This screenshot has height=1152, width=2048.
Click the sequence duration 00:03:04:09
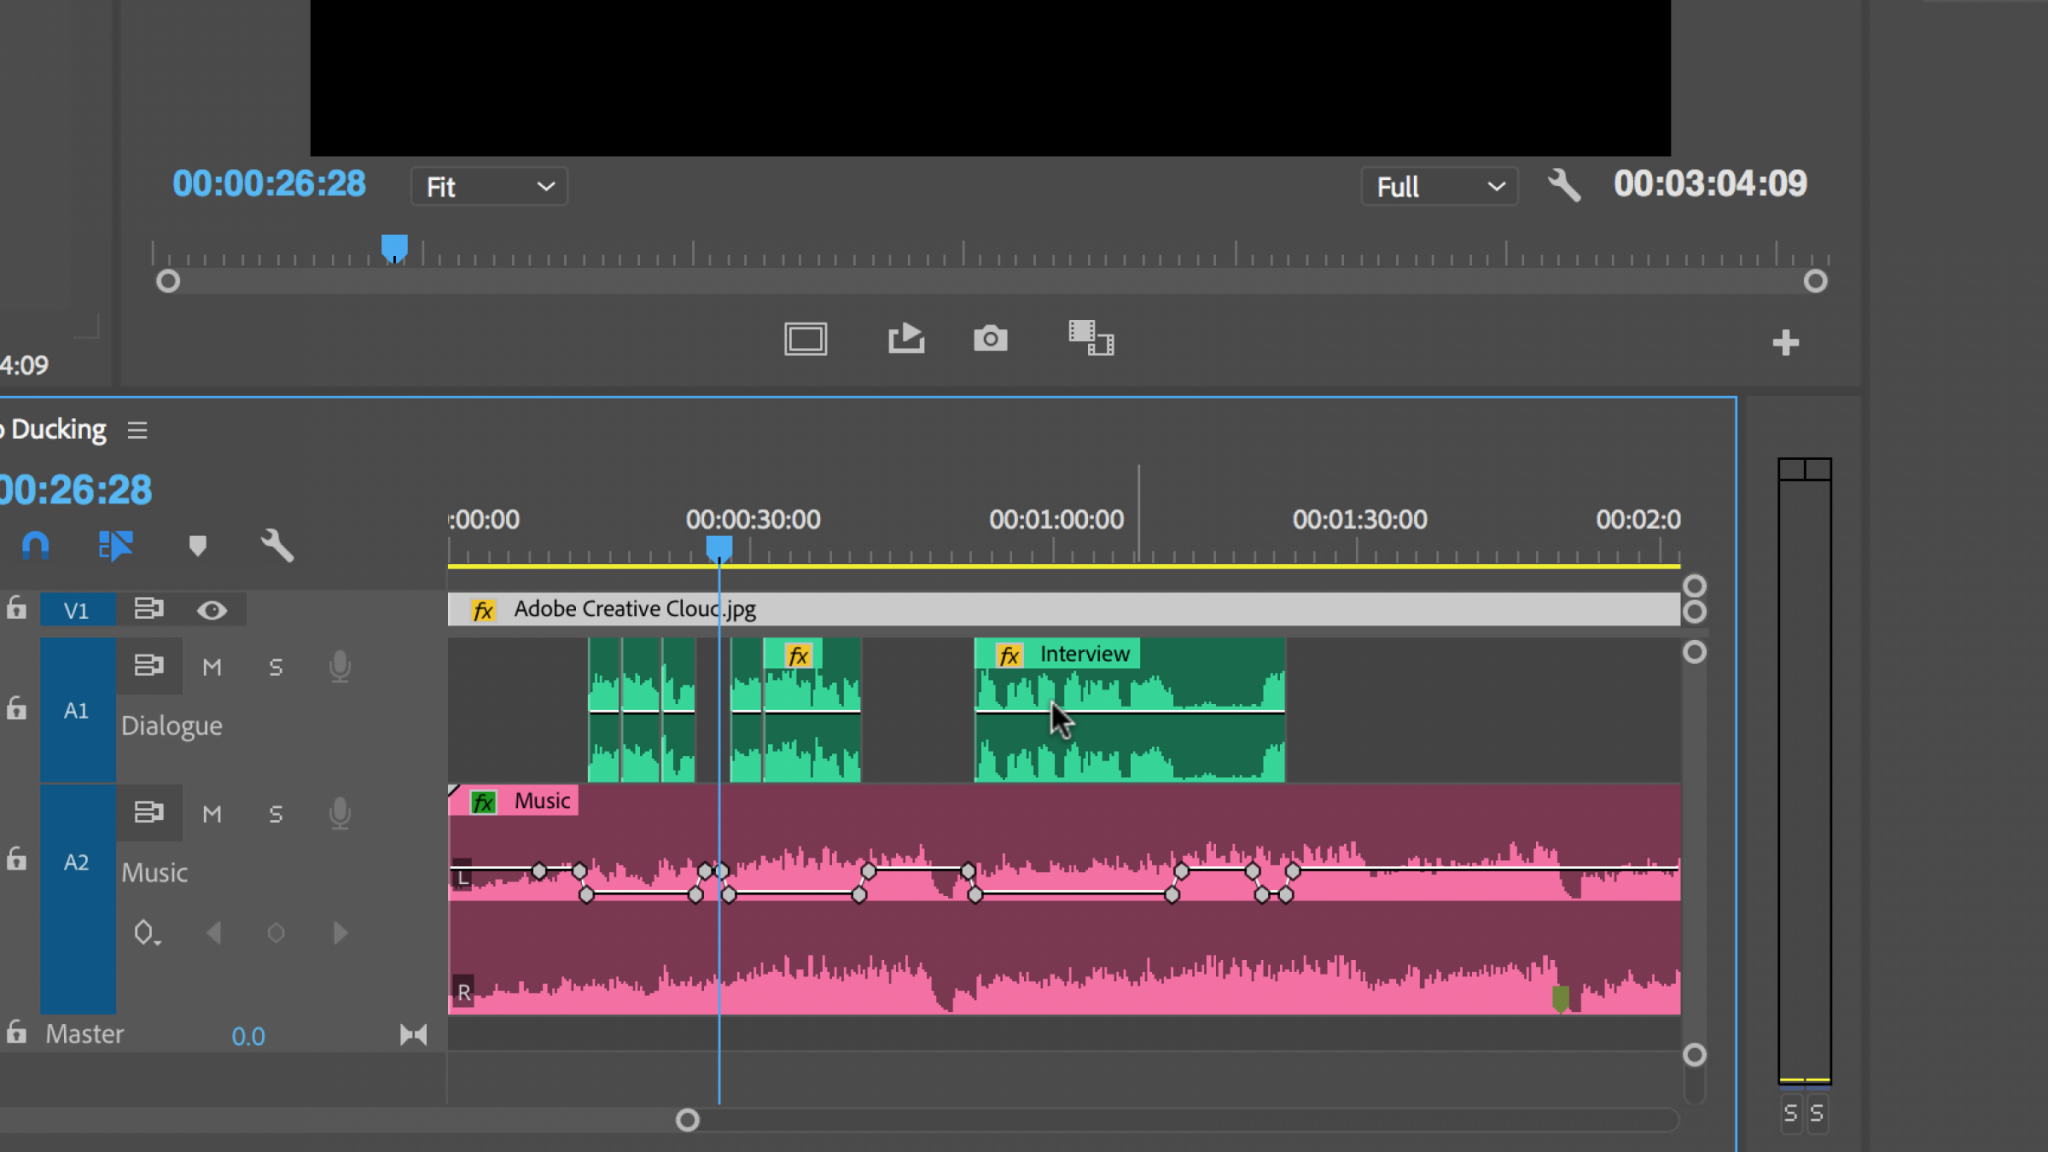click(1710, 184)
